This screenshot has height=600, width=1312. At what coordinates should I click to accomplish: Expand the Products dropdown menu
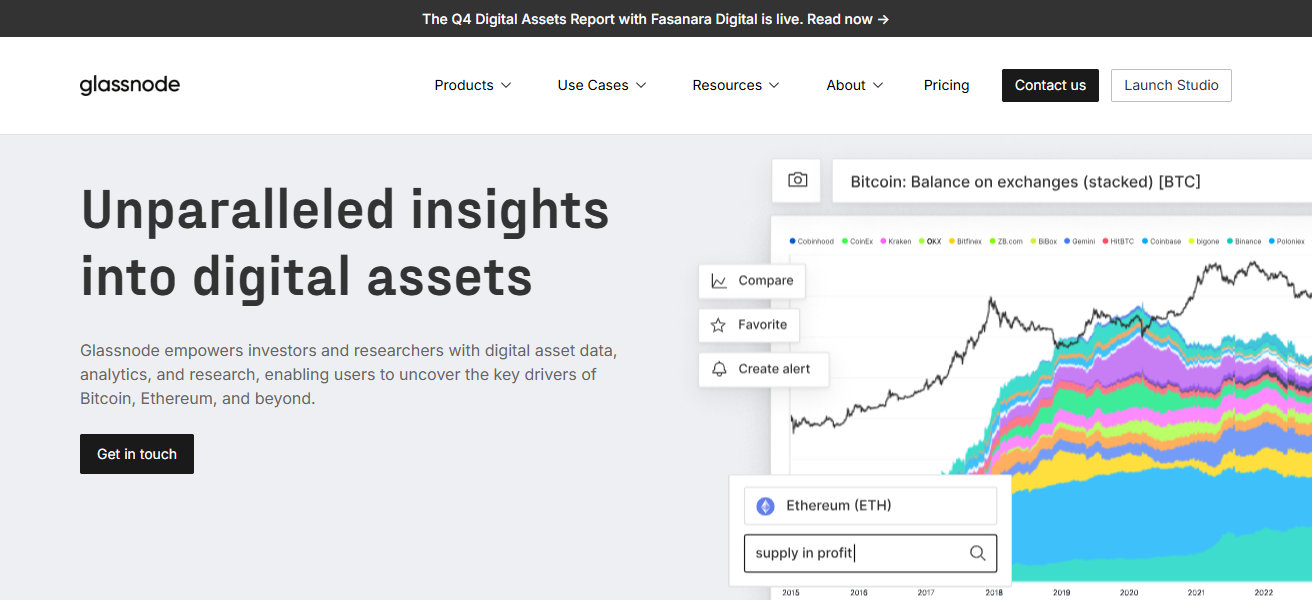472,85
